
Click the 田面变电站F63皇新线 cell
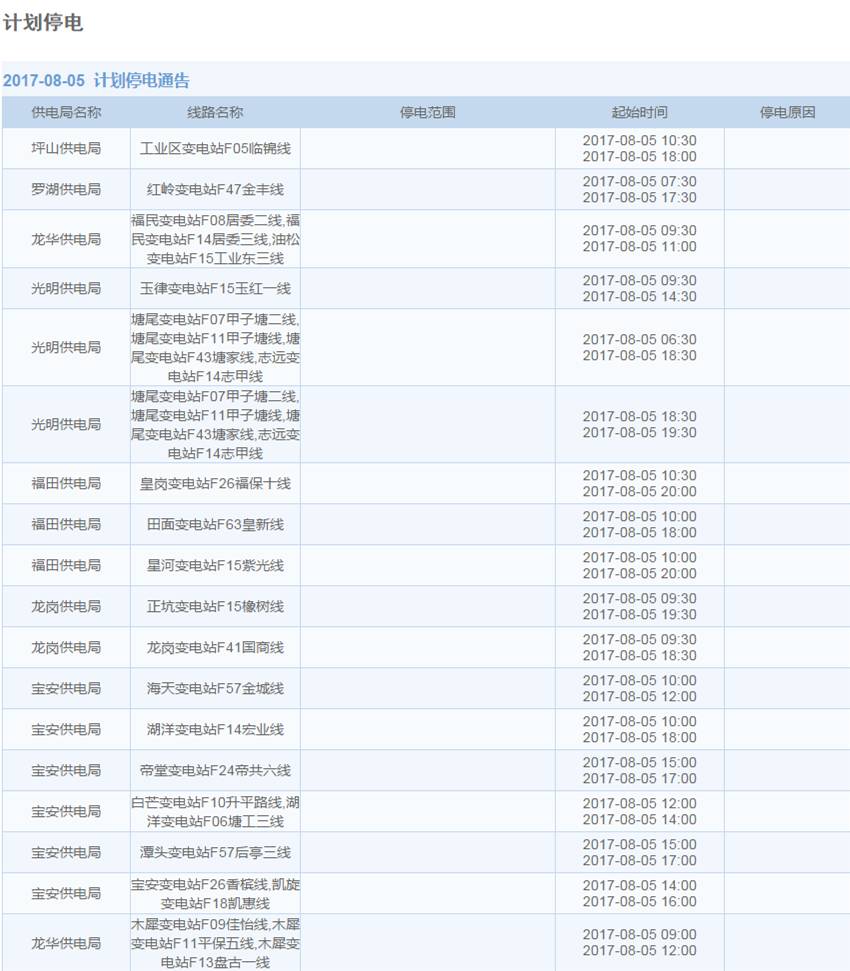(x=215, y=525)
